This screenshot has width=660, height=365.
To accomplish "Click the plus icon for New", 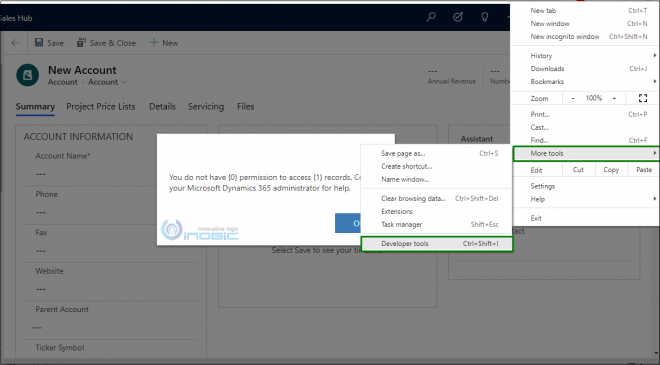I will 154,43.
